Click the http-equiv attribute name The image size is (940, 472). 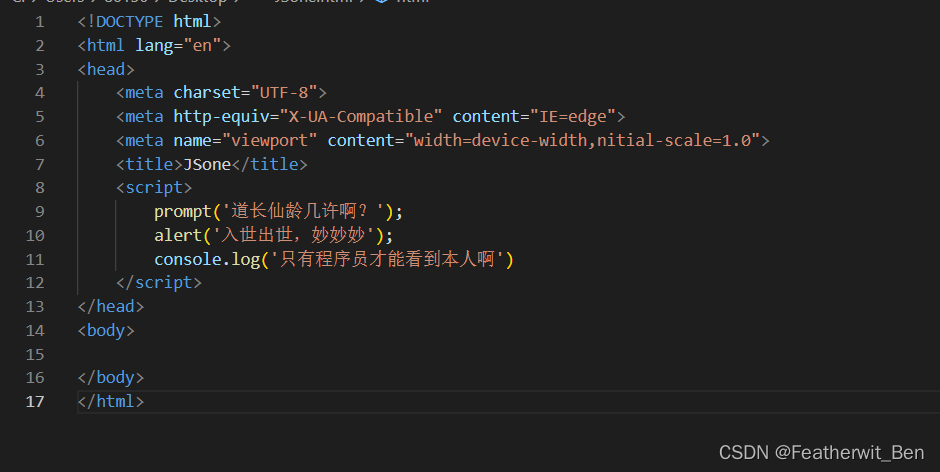[x=221, y=116]
